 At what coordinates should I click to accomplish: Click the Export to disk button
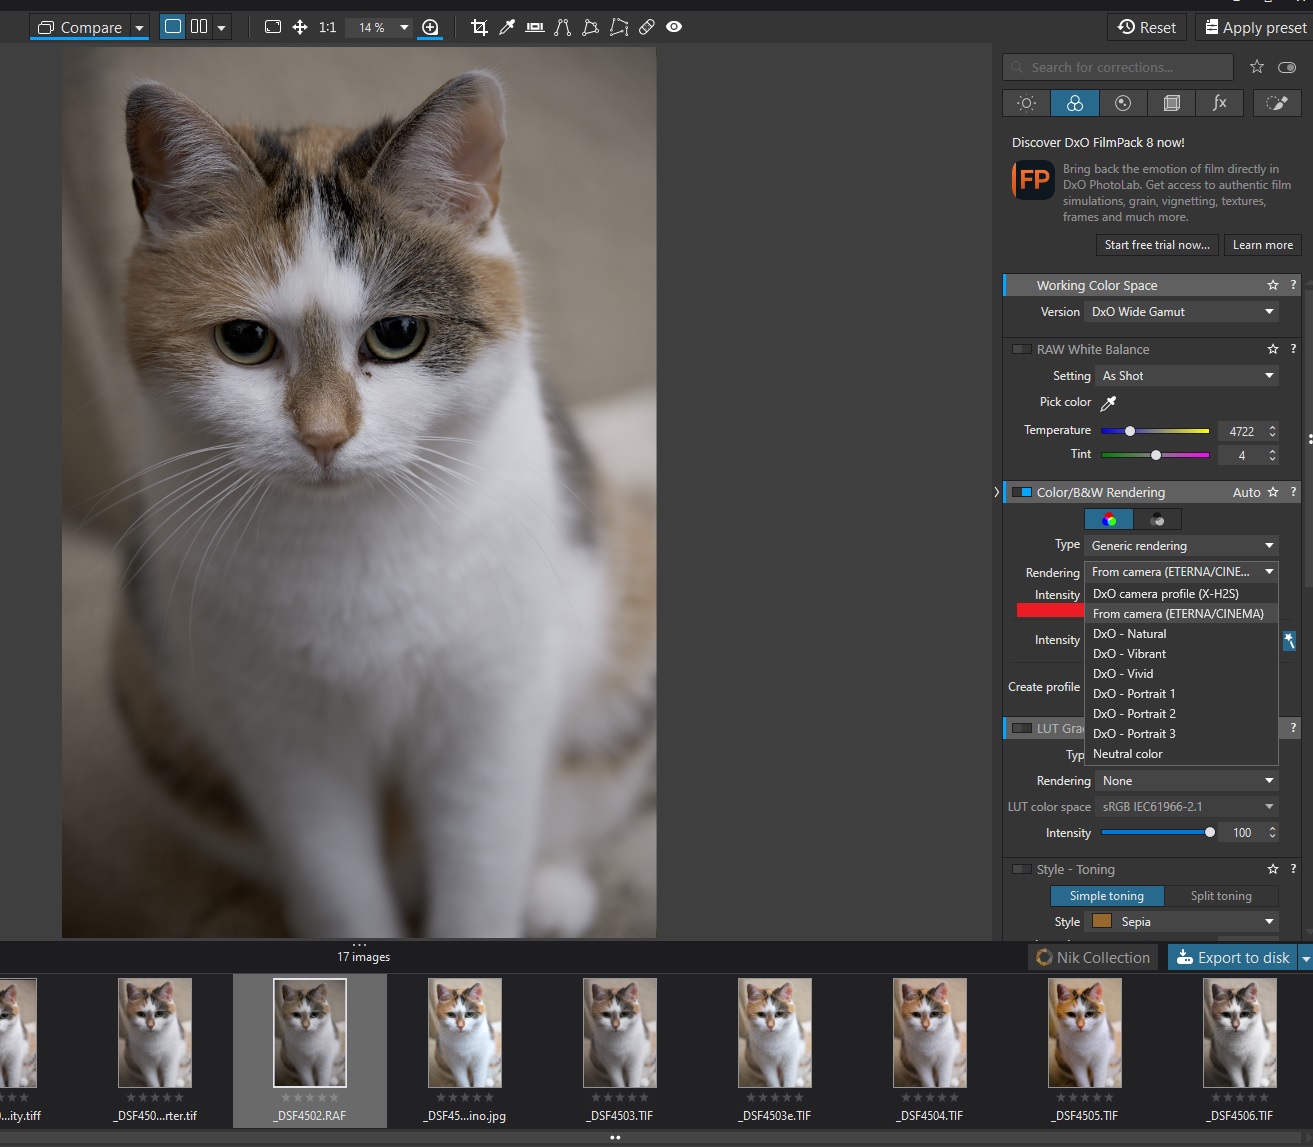tap(1232, 958)
